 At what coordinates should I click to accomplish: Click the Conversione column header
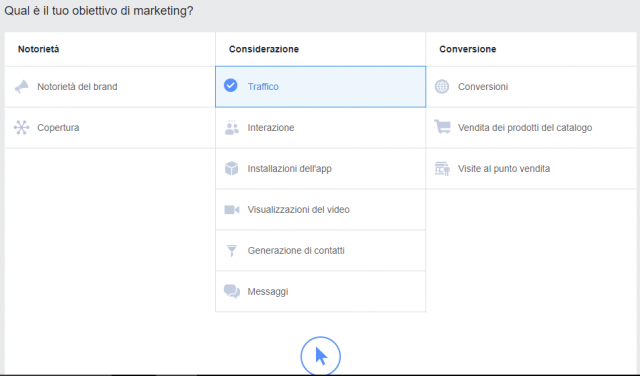(x=468, y=49)
